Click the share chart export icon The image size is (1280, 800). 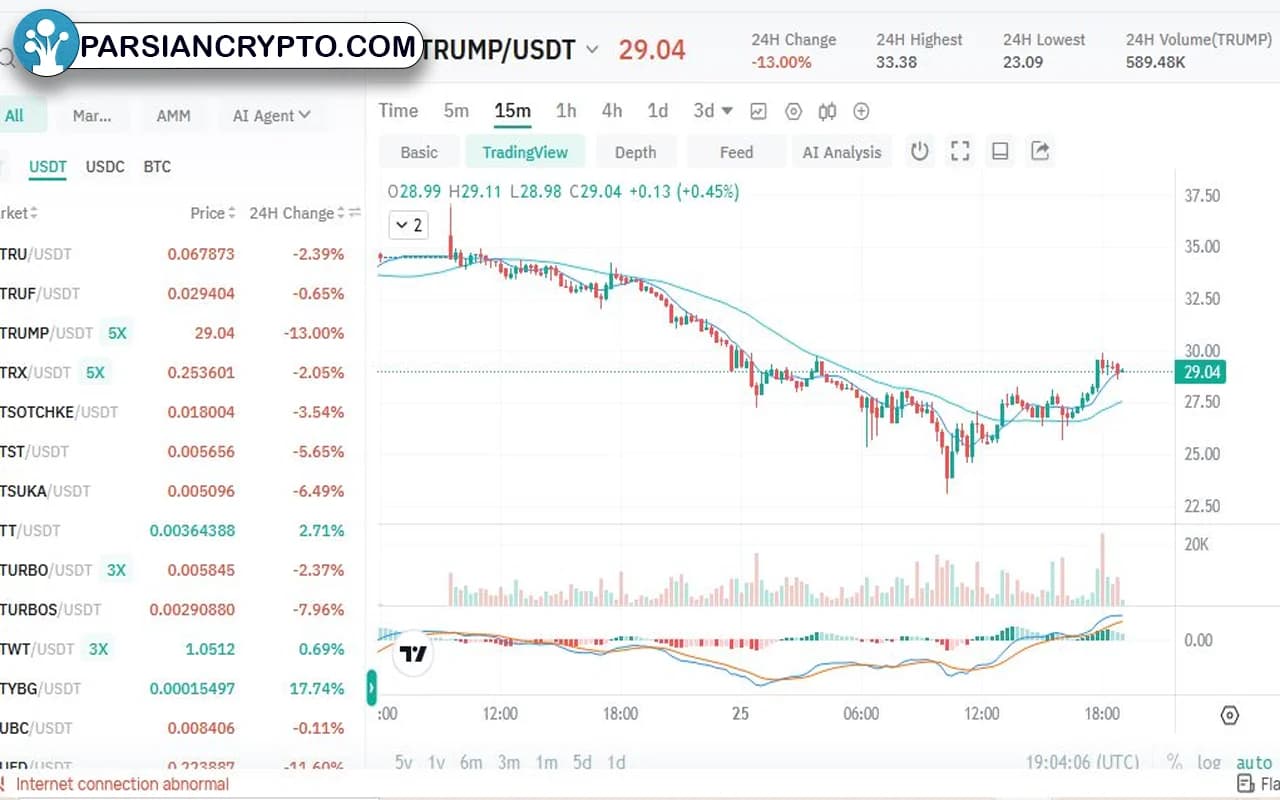coord(1039,151)
